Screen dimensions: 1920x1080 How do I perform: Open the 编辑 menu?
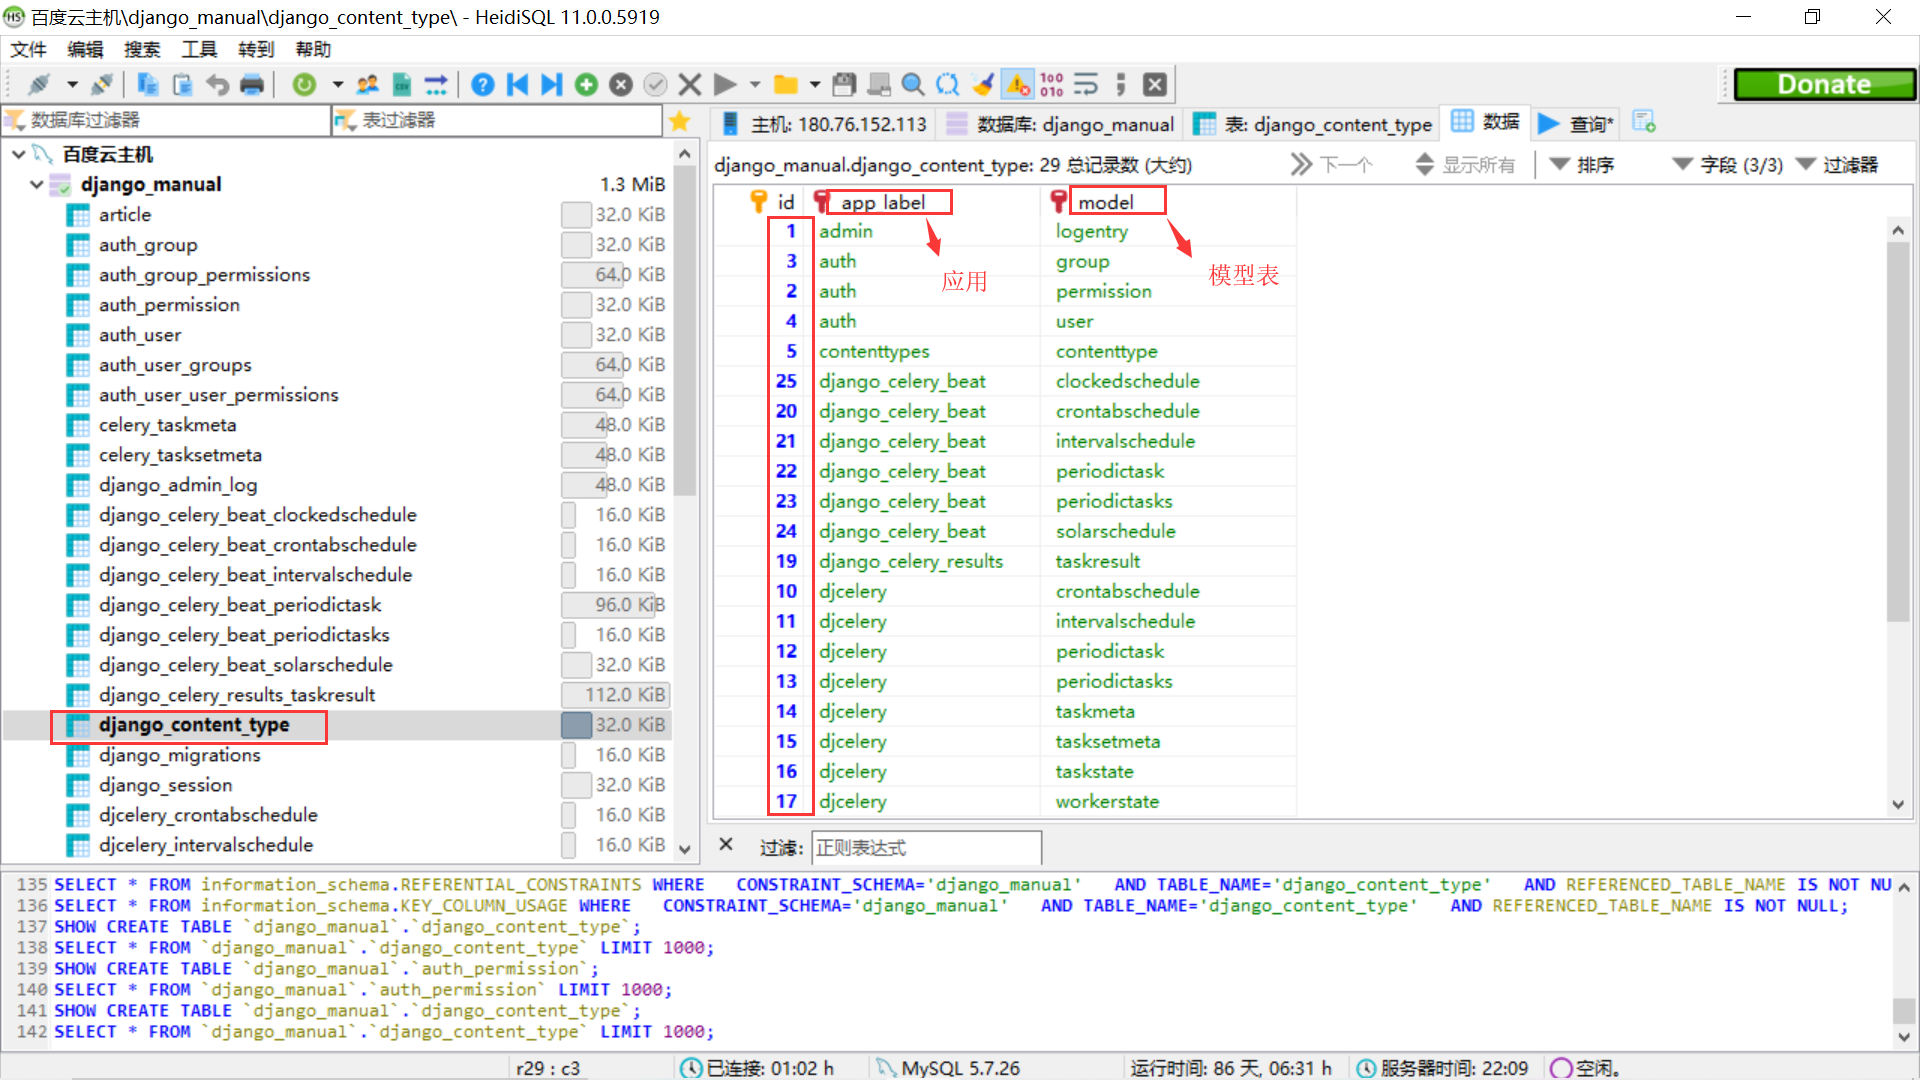tap(86, 49)
